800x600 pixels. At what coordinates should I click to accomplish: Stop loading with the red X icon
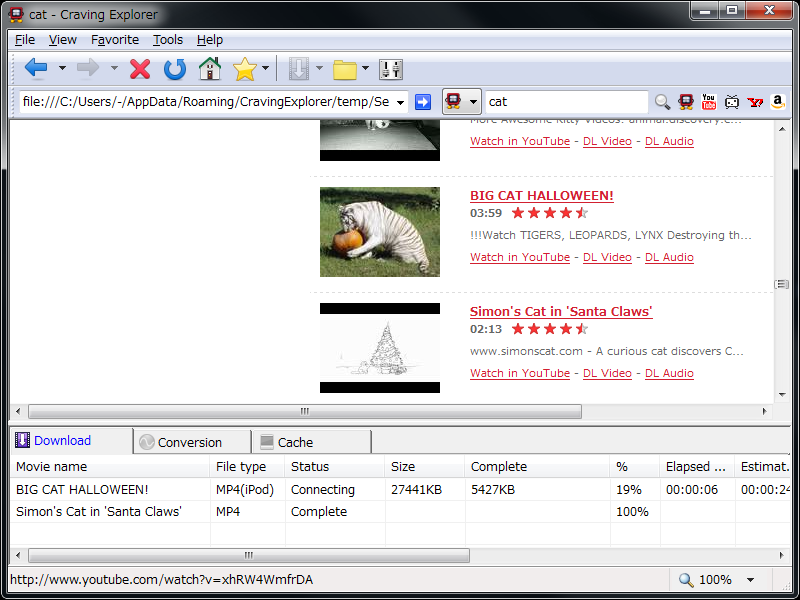pos(140,69)
